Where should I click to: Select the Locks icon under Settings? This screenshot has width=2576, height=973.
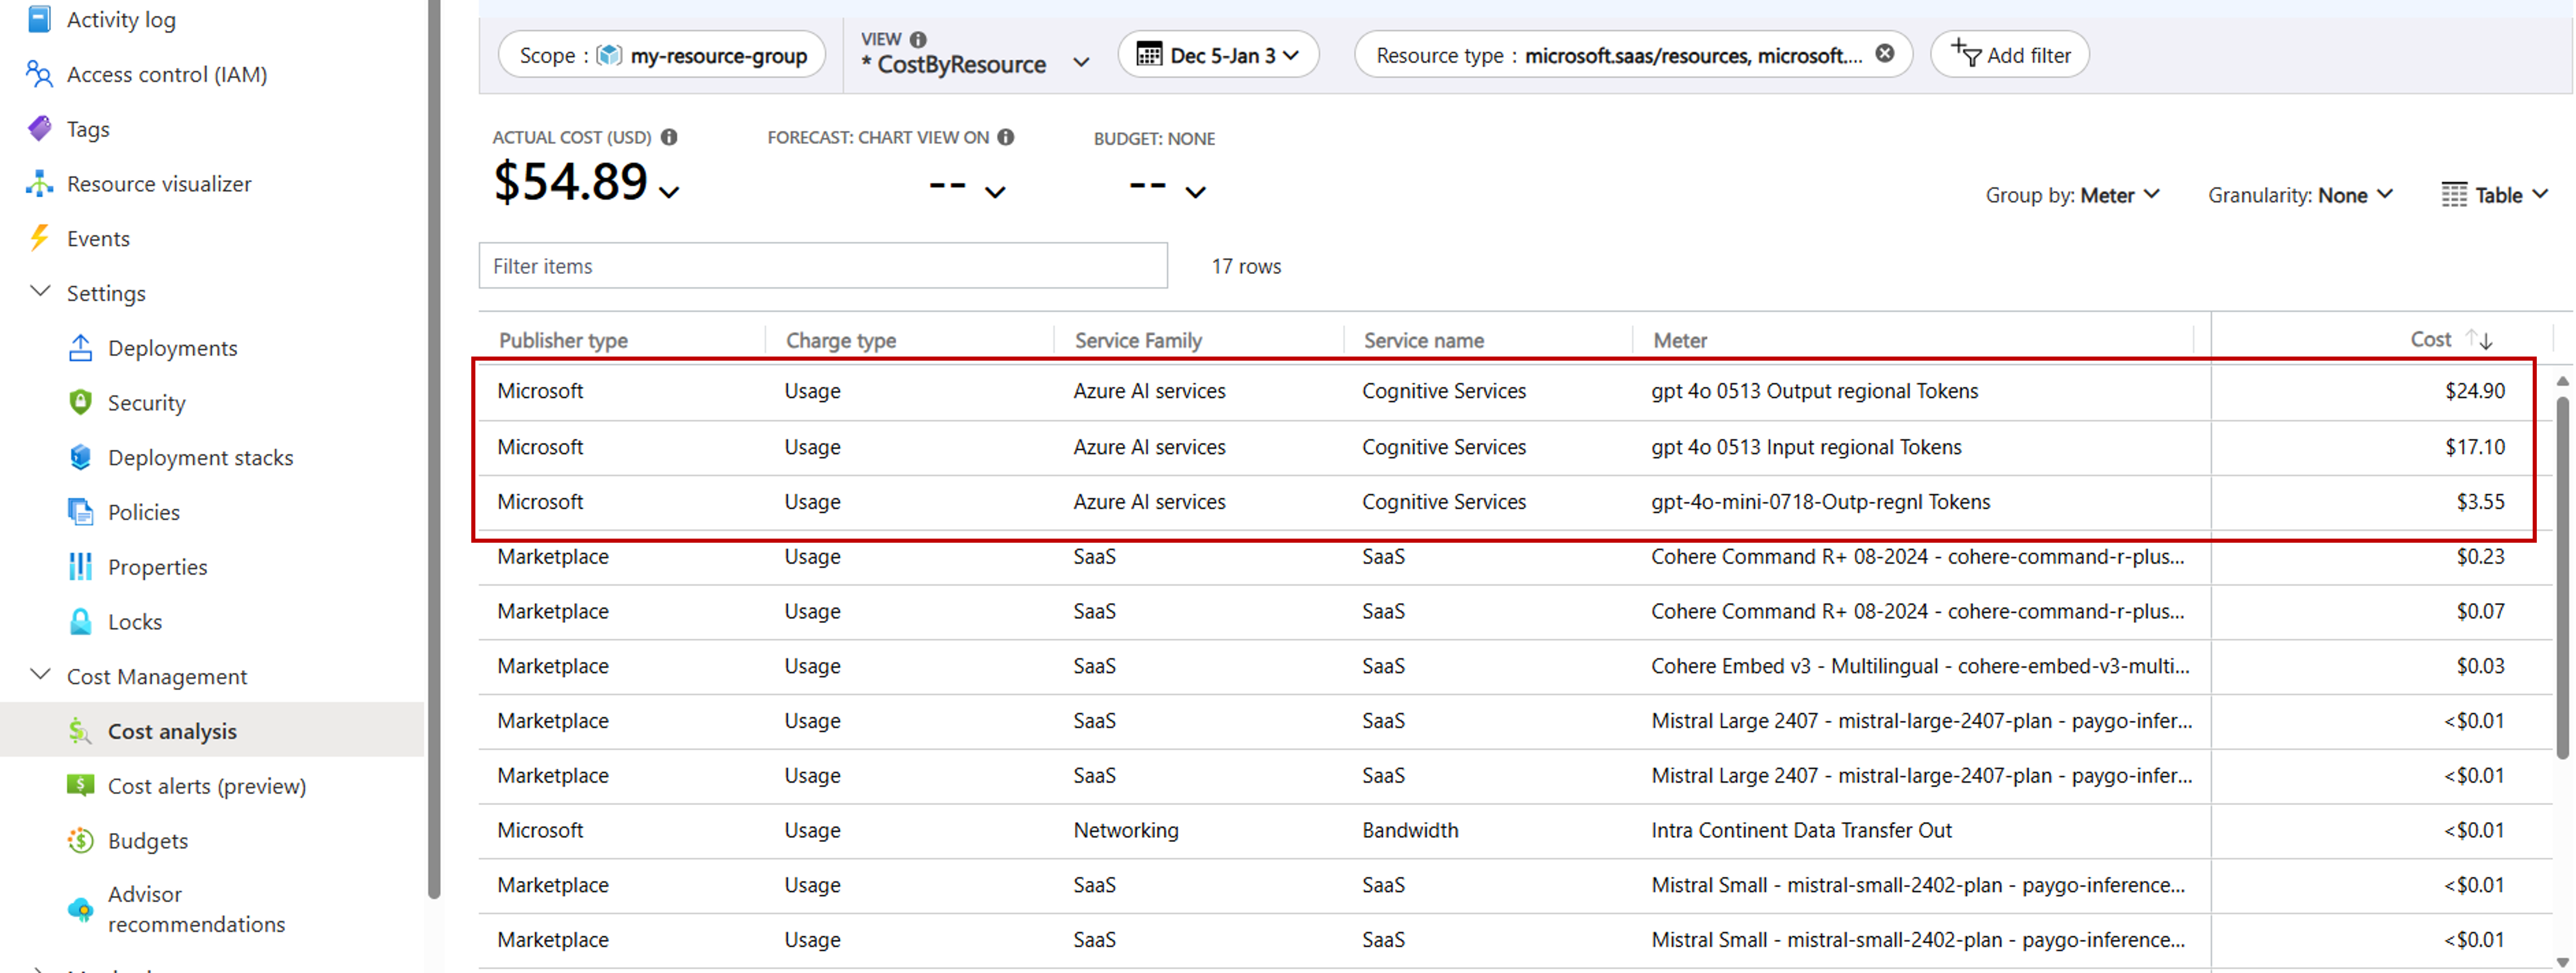(80, 620)
